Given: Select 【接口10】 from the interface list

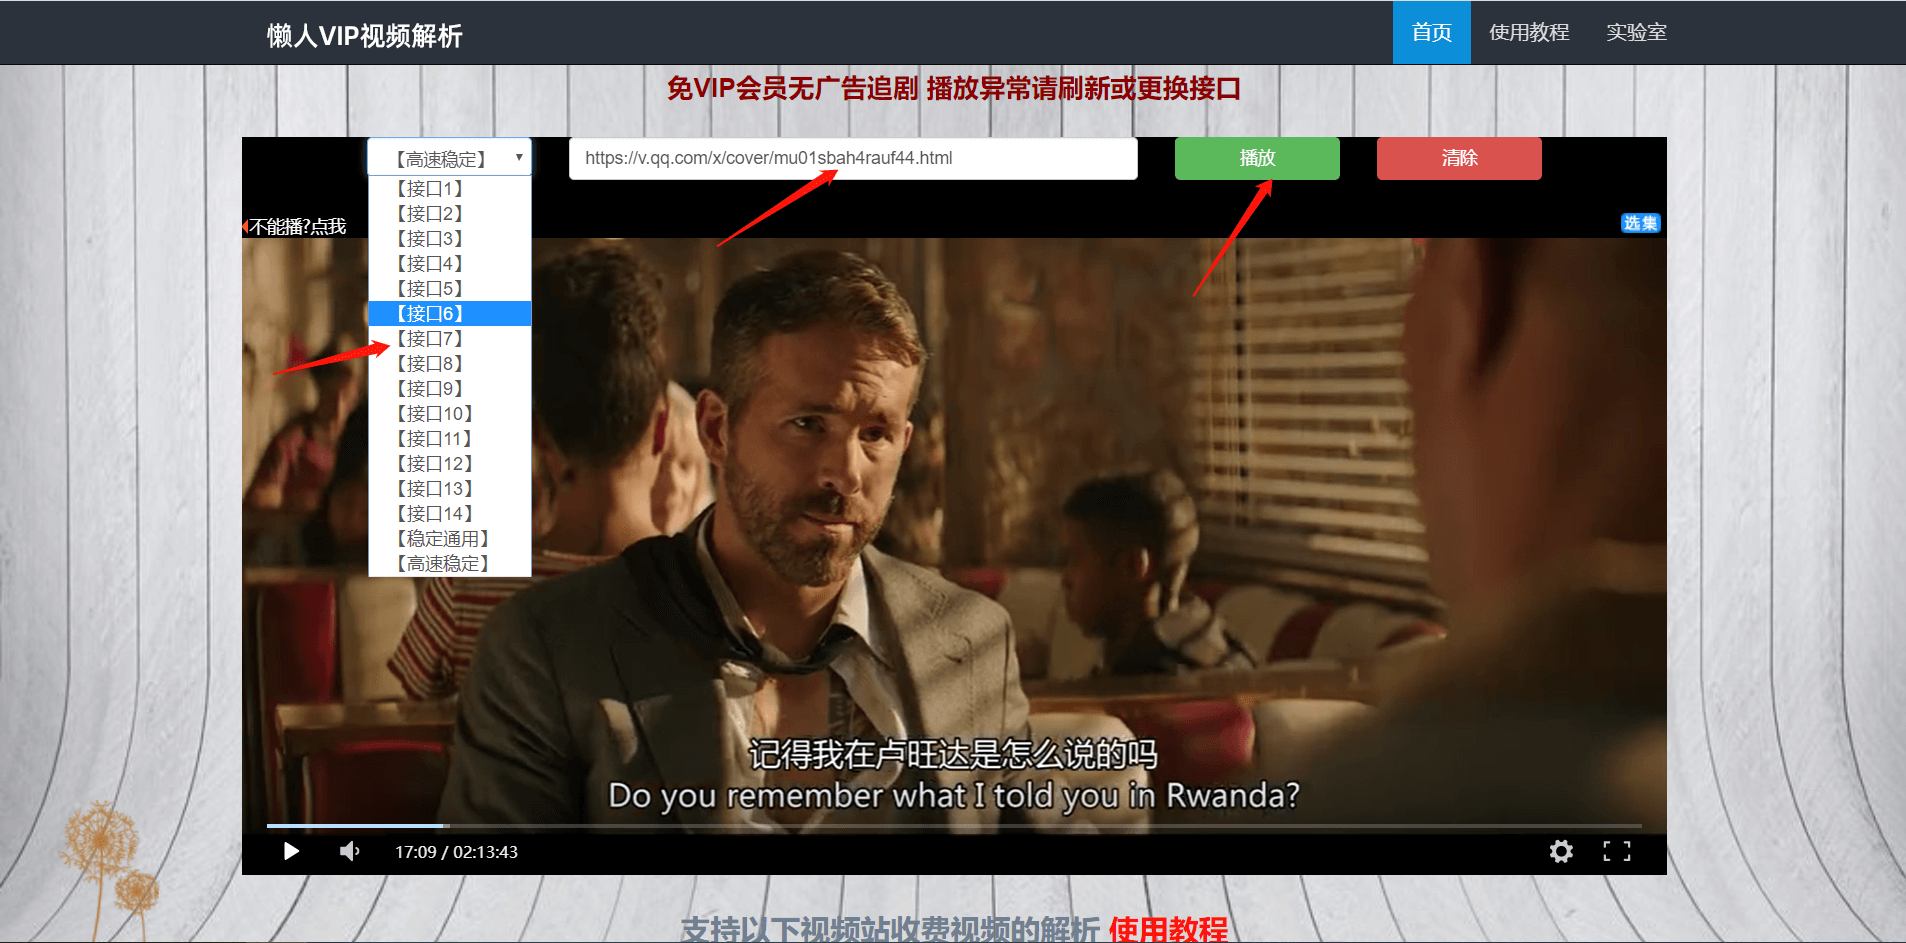Looking at the screenshot, I should coord(435,414).
